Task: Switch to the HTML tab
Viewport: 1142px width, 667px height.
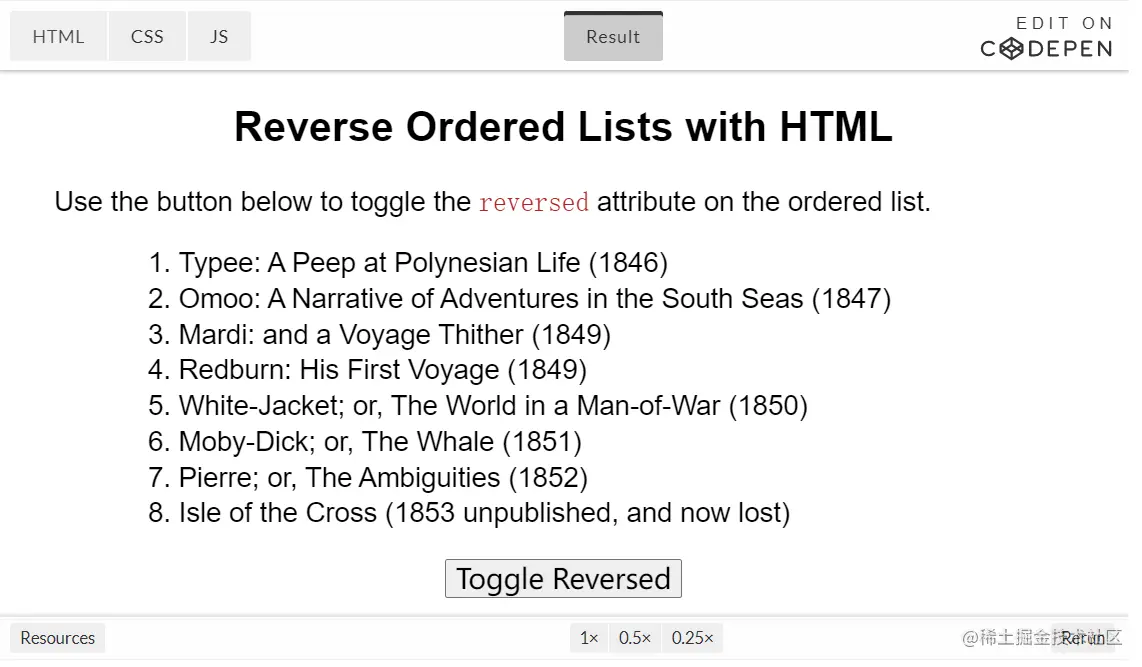Action: coord(58,37)
